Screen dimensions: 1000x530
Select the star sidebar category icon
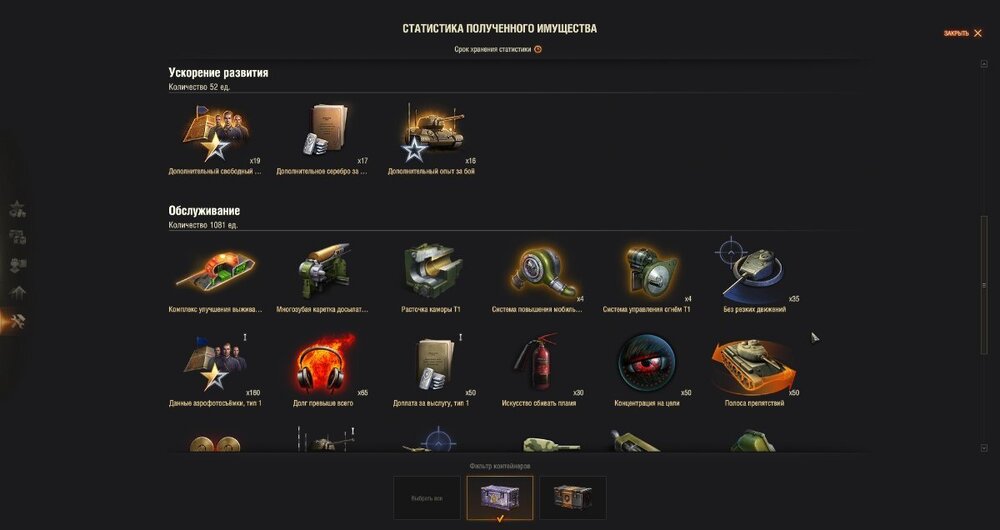tap(17, 209)
